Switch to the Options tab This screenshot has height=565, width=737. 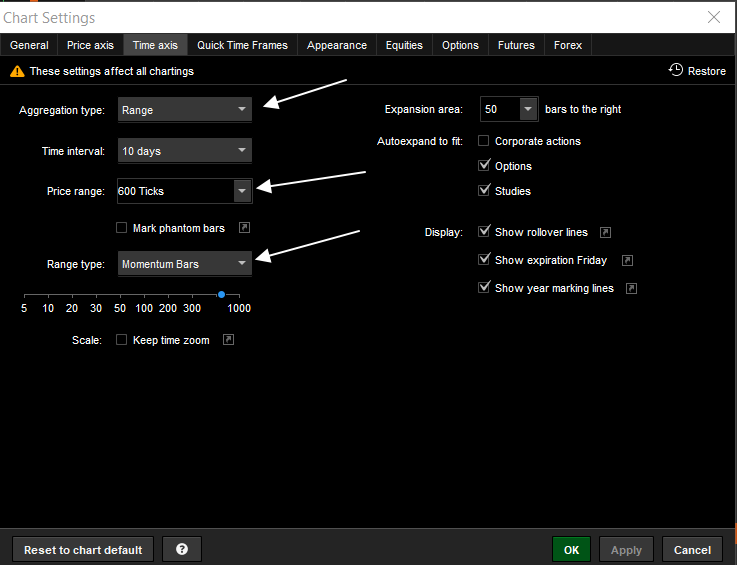460,45
